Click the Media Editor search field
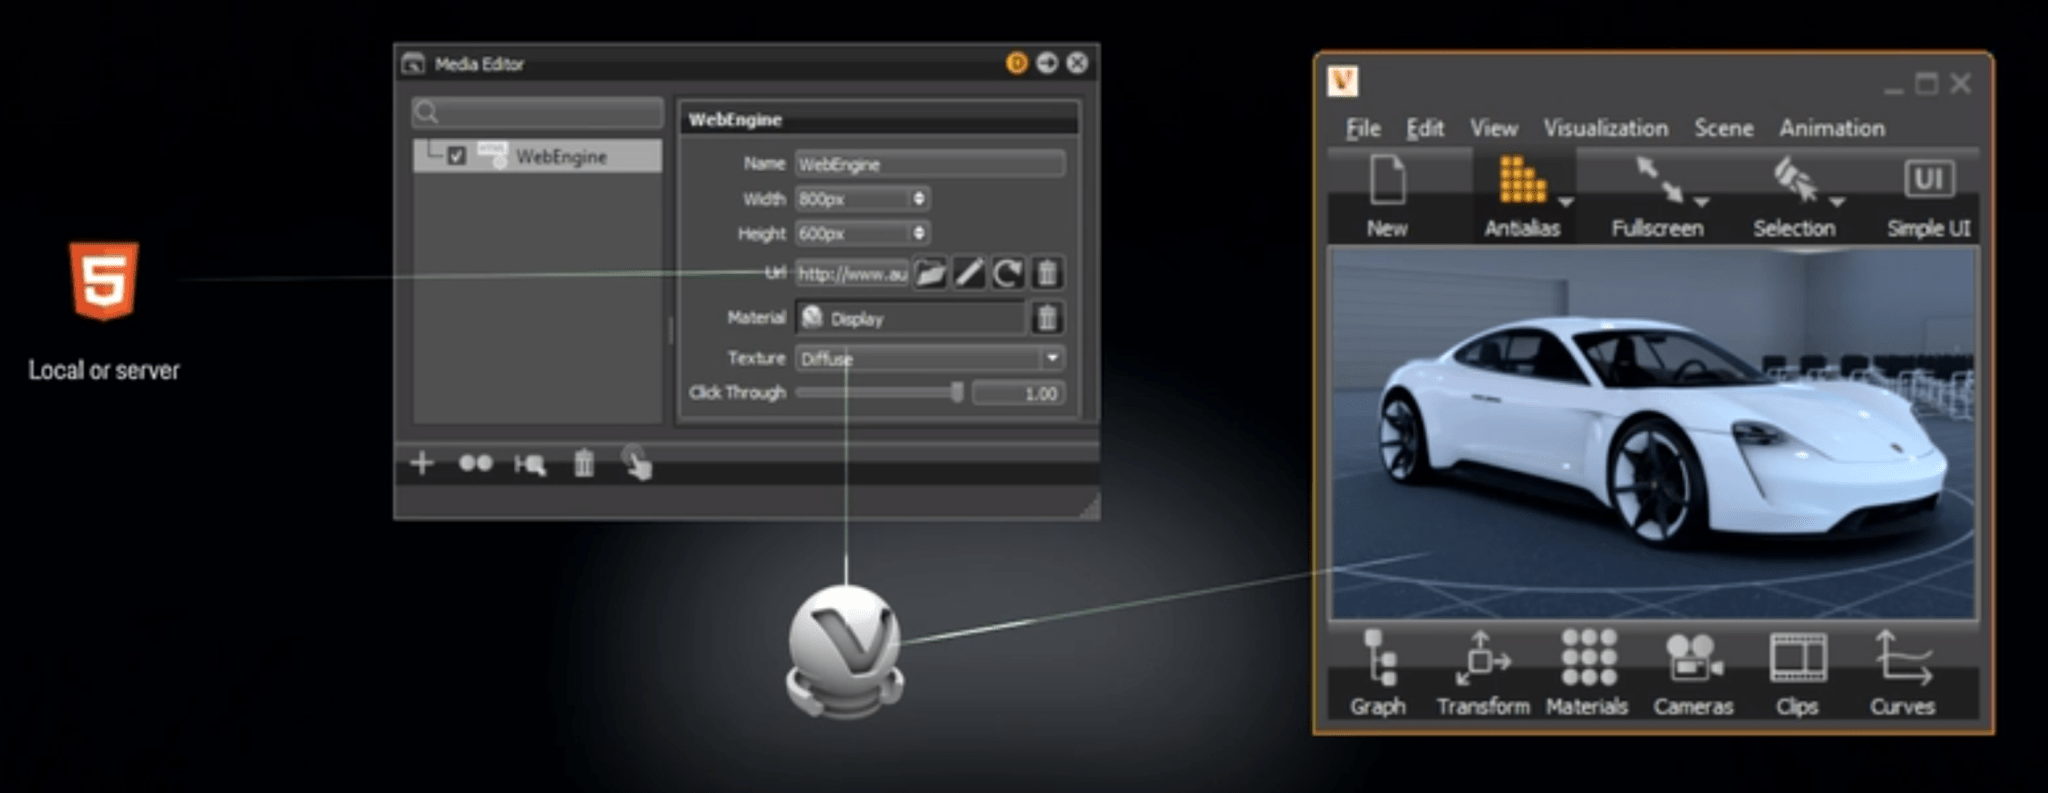This screenshot has width=2048, height=793. click(x=538, y=112)
